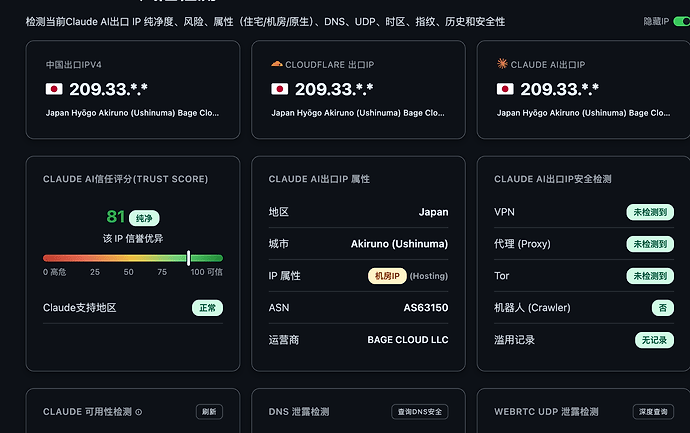Click the BAGE CLOUD LLC operator text

coord(408,340)
